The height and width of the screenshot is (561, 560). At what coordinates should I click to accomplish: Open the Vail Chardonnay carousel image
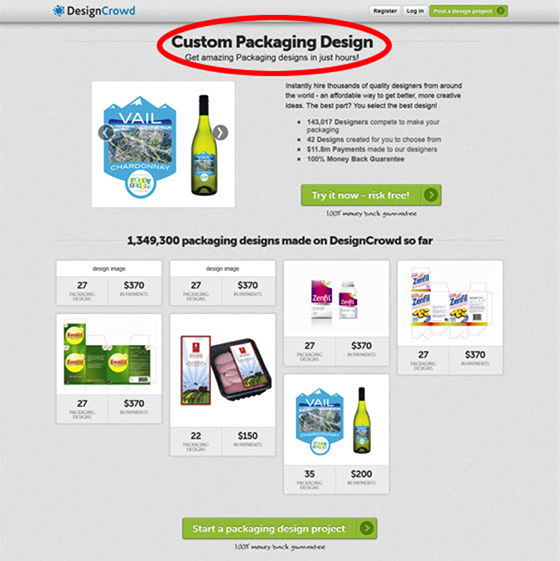tap(163, 144)
